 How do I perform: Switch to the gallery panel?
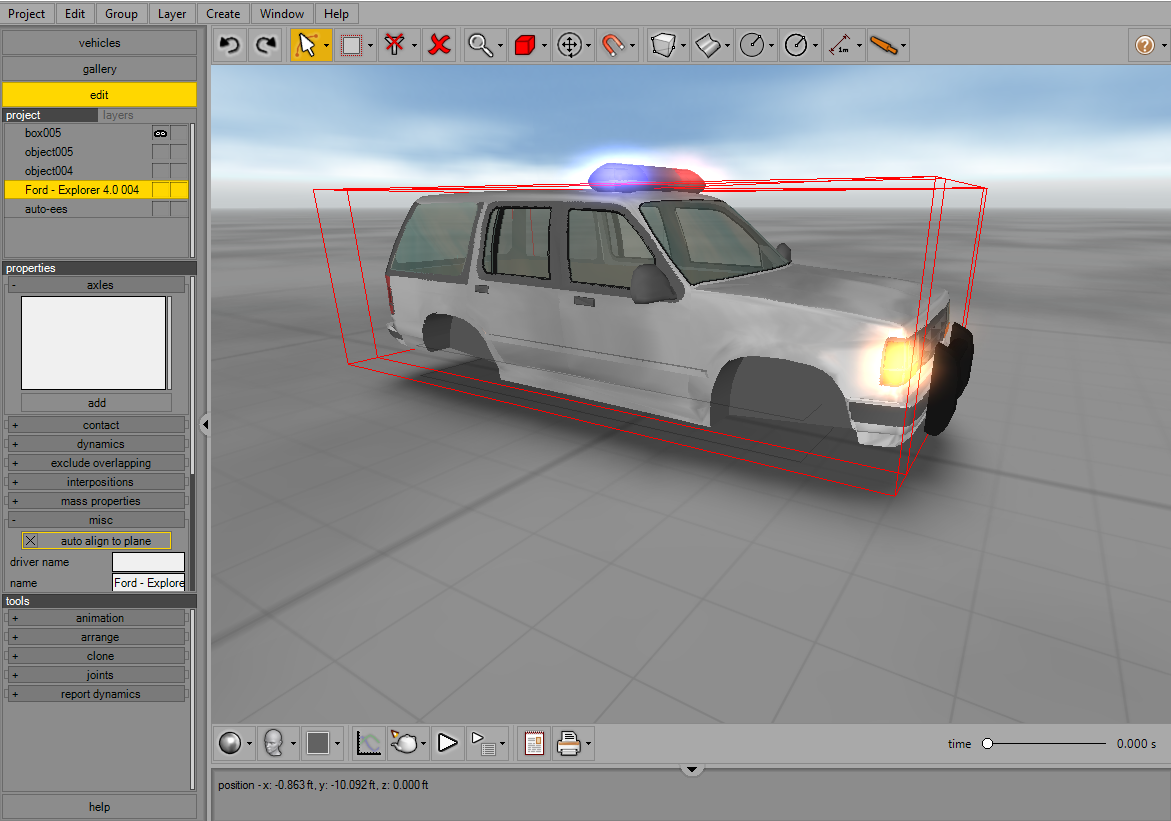tap(99, 69)
